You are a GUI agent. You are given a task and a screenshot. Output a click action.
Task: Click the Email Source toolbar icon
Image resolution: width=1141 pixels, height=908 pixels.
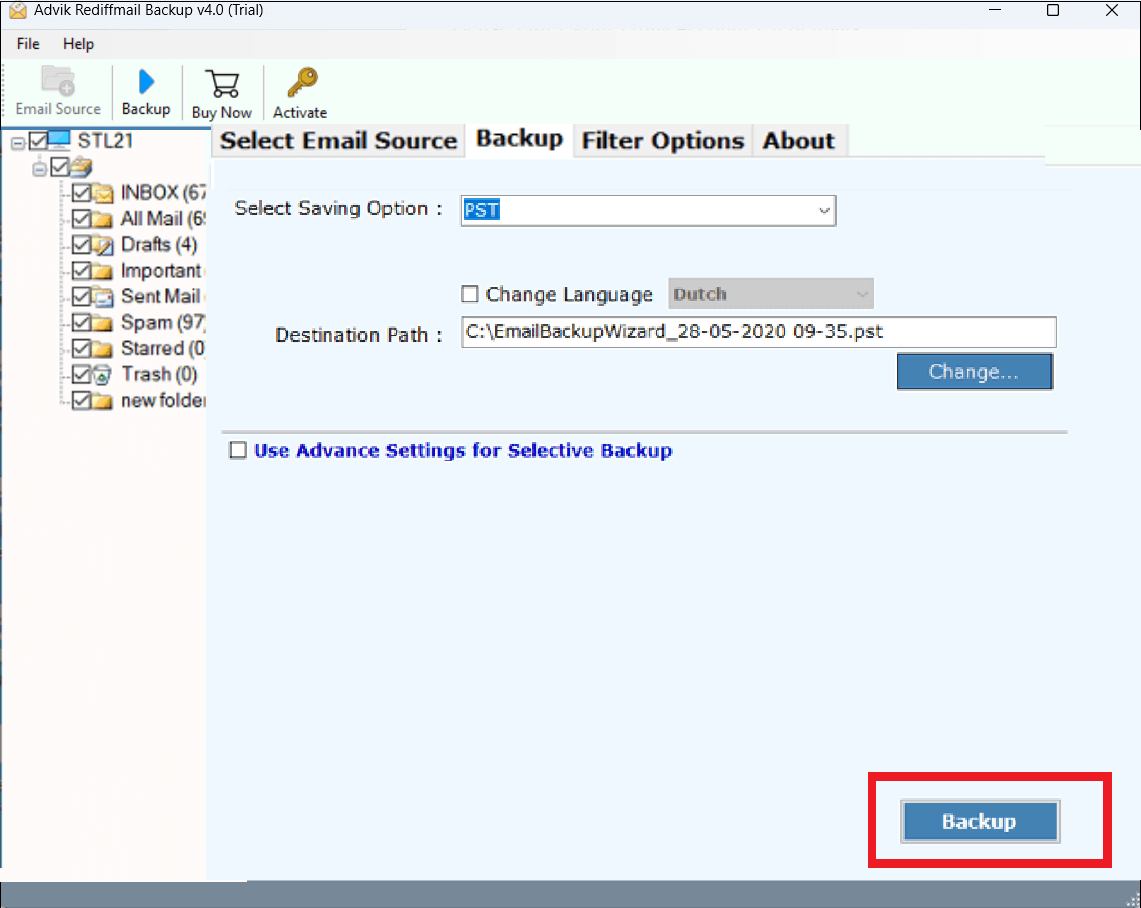click(57, 81)
